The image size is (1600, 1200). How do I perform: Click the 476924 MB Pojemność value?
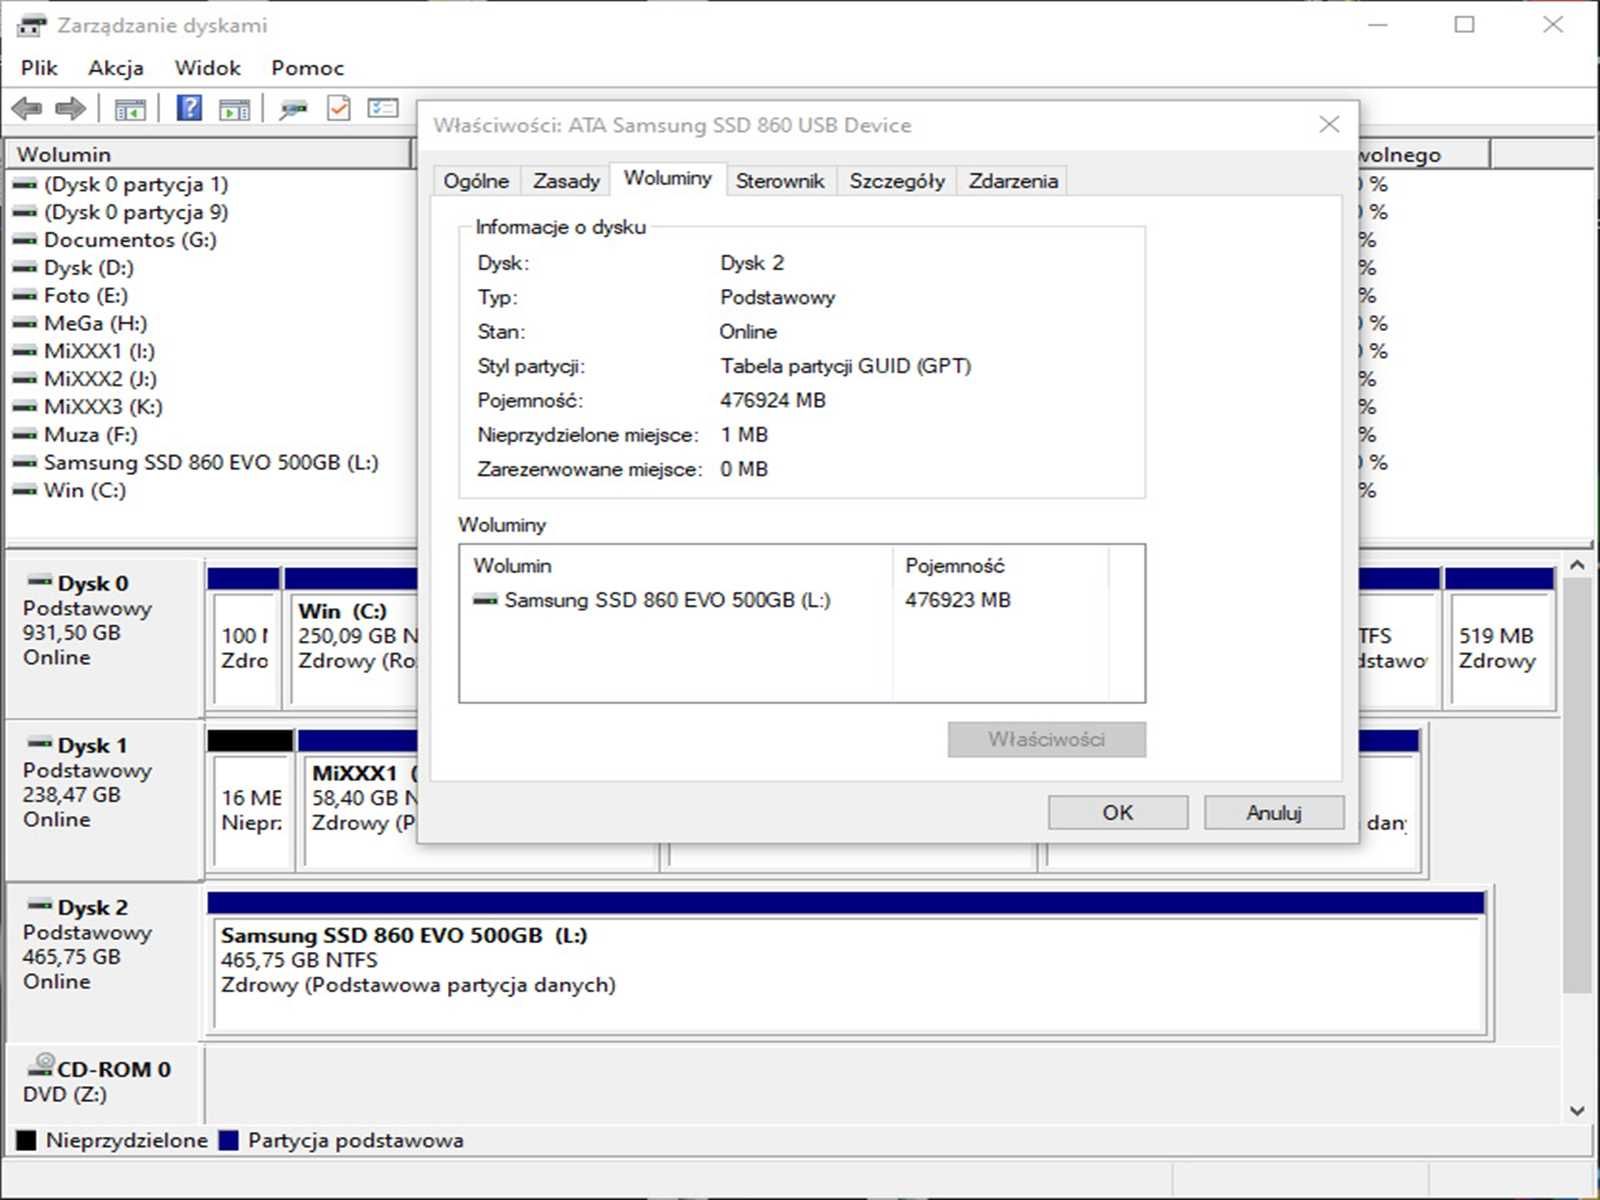click(773, 400)
